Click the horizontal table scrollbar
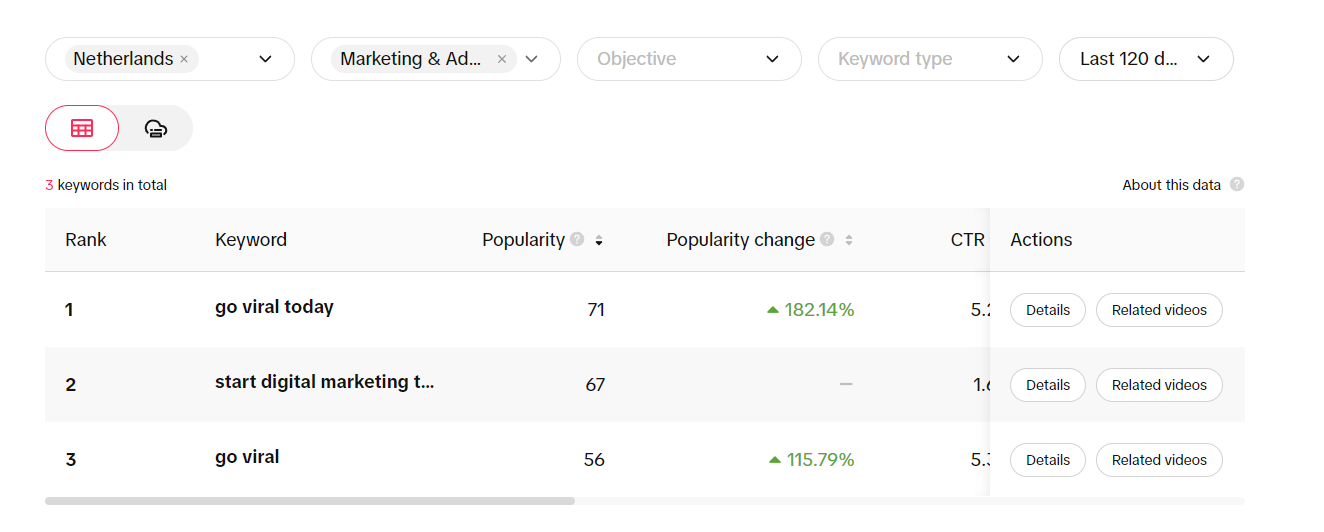This screenshot has height=532, width=1324. click(x=310, y=500)
